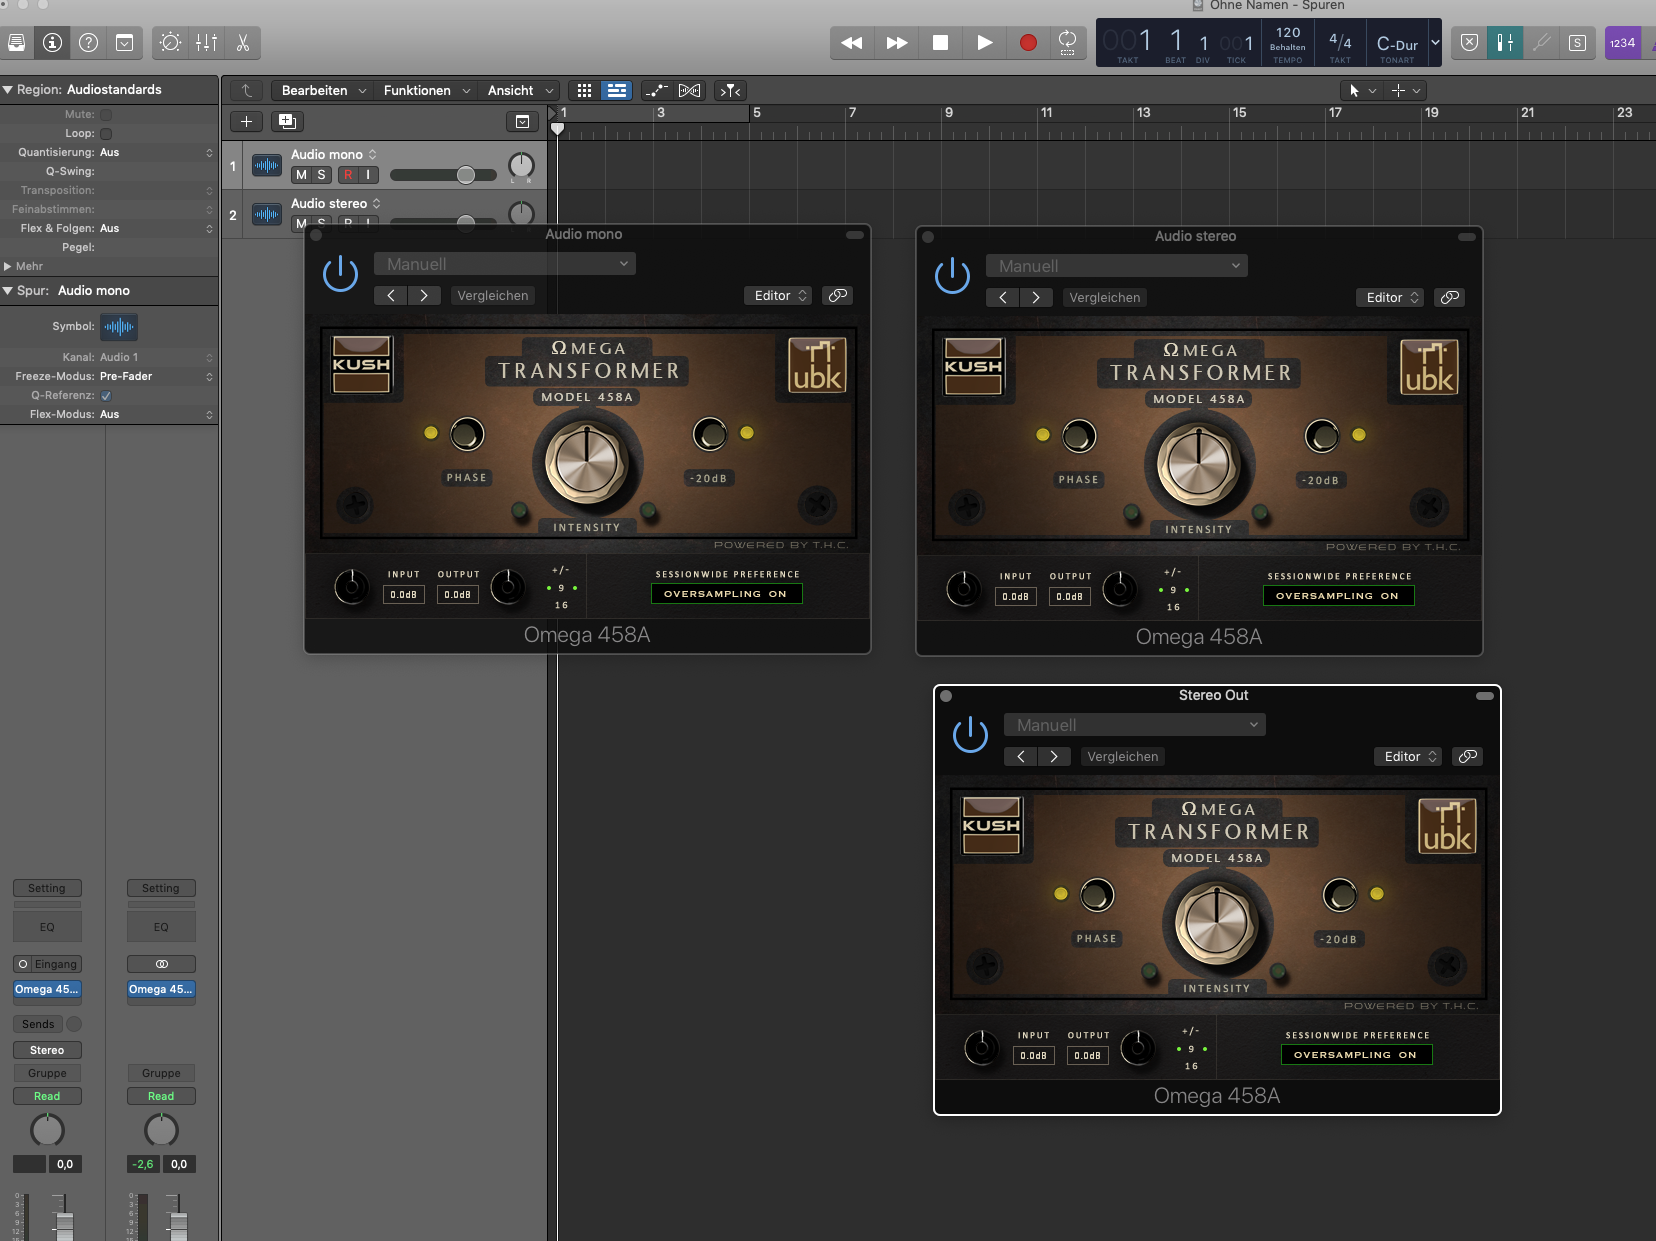Enable the Loop checkbox in Region inspector
1656x1241 pixels.
click(106, 133)
